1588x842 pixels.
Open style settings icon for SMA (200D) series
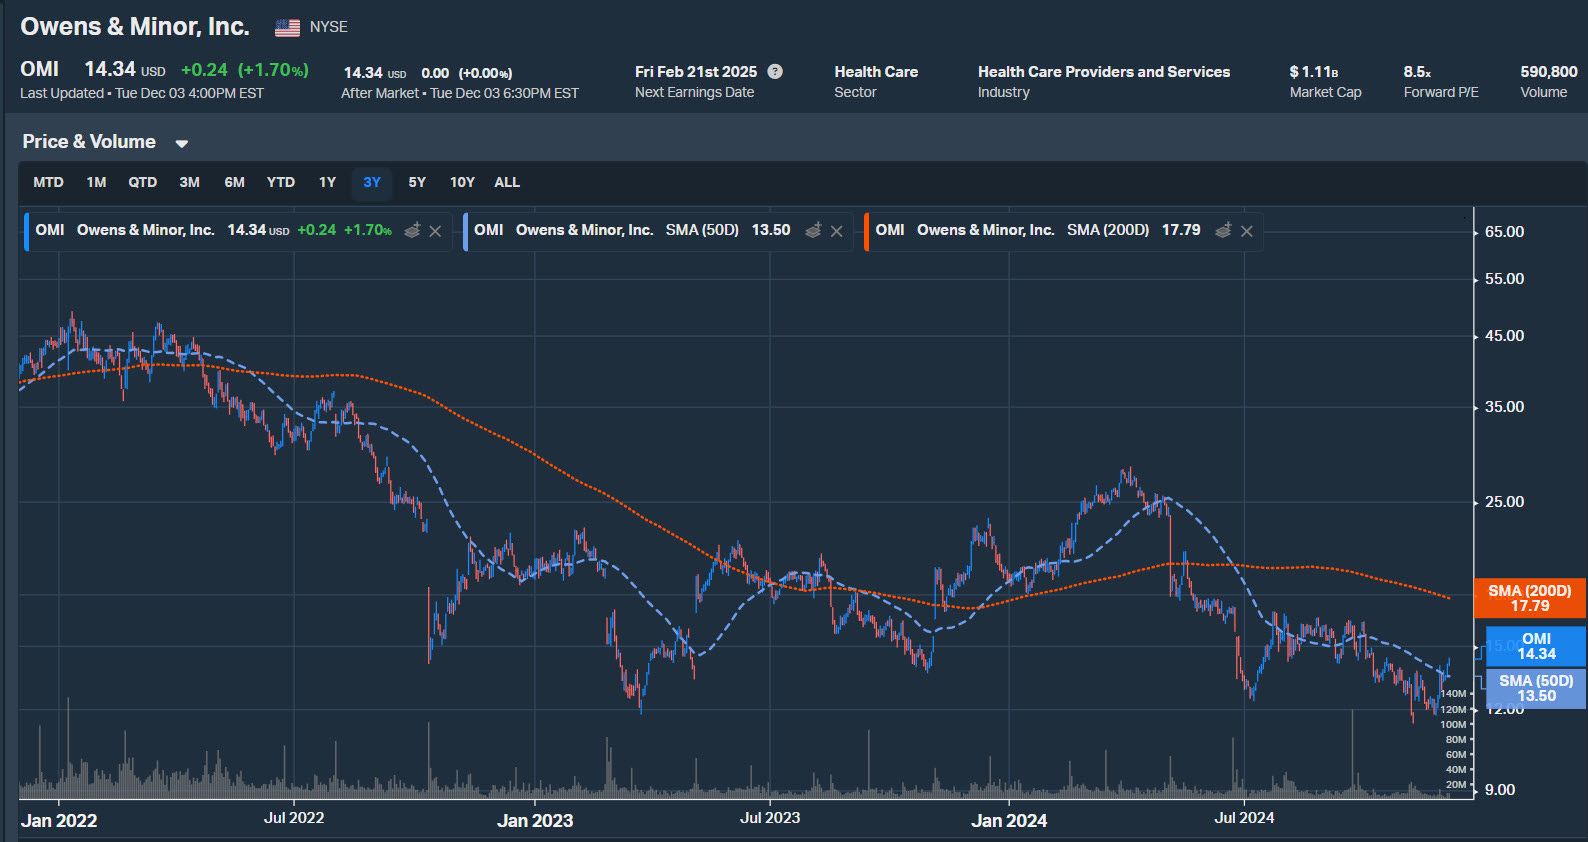[1223, 231]
